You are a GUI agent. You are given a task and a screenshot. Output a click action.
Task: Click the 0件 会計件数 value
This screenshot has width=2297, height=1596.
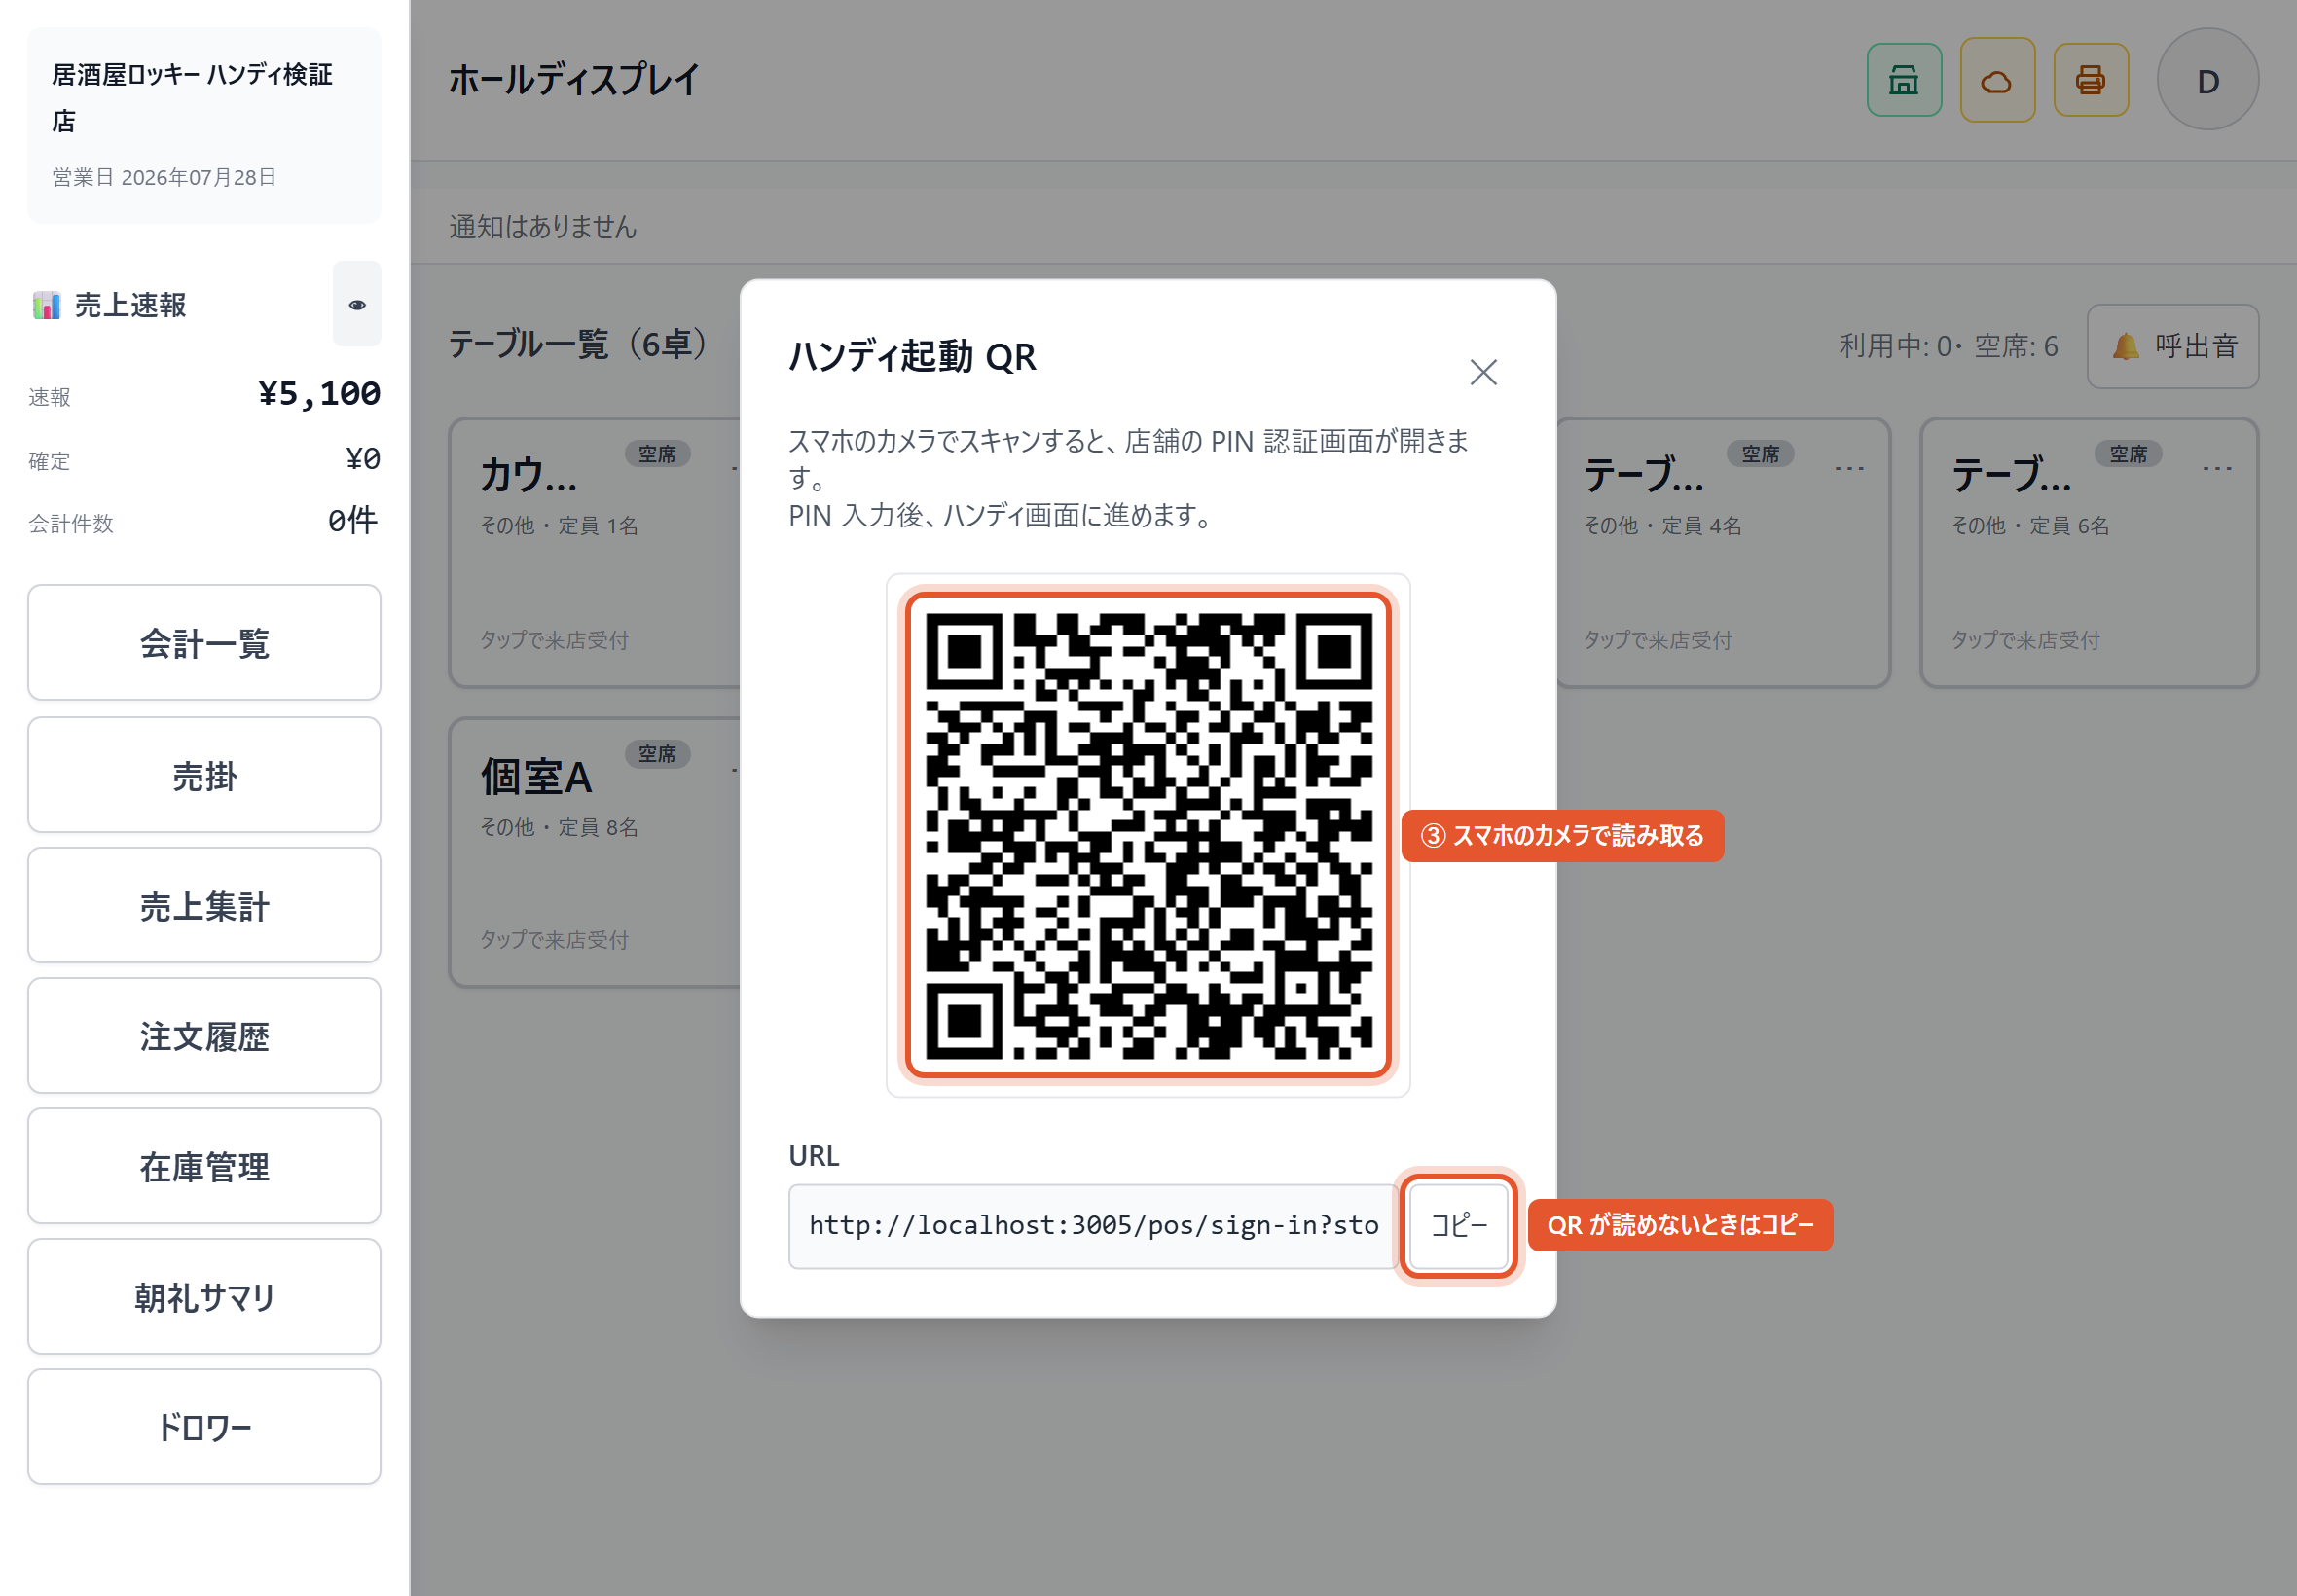(x=353, y=521)
